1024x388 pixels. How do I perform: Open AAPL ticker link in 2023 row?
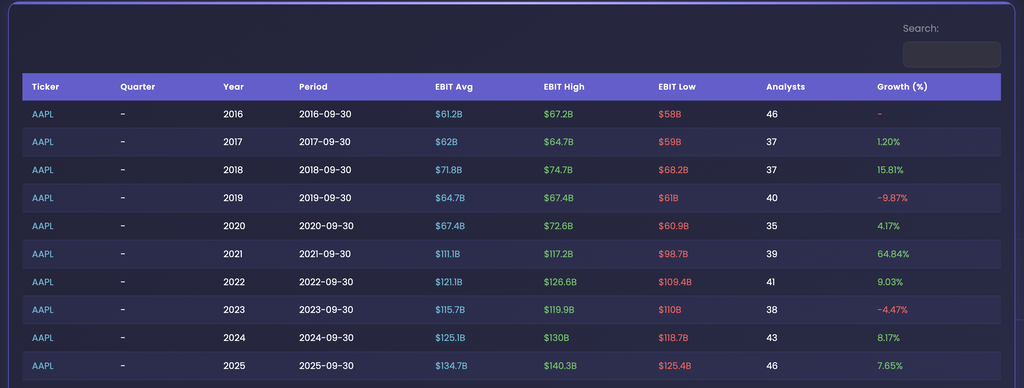(x=42, y=310)
